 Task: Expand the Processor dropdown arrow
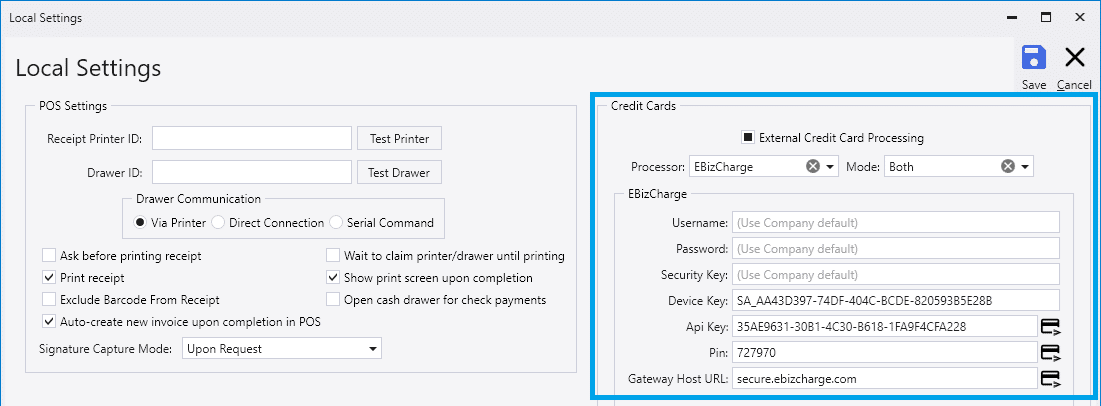click(x=829, y=167)
